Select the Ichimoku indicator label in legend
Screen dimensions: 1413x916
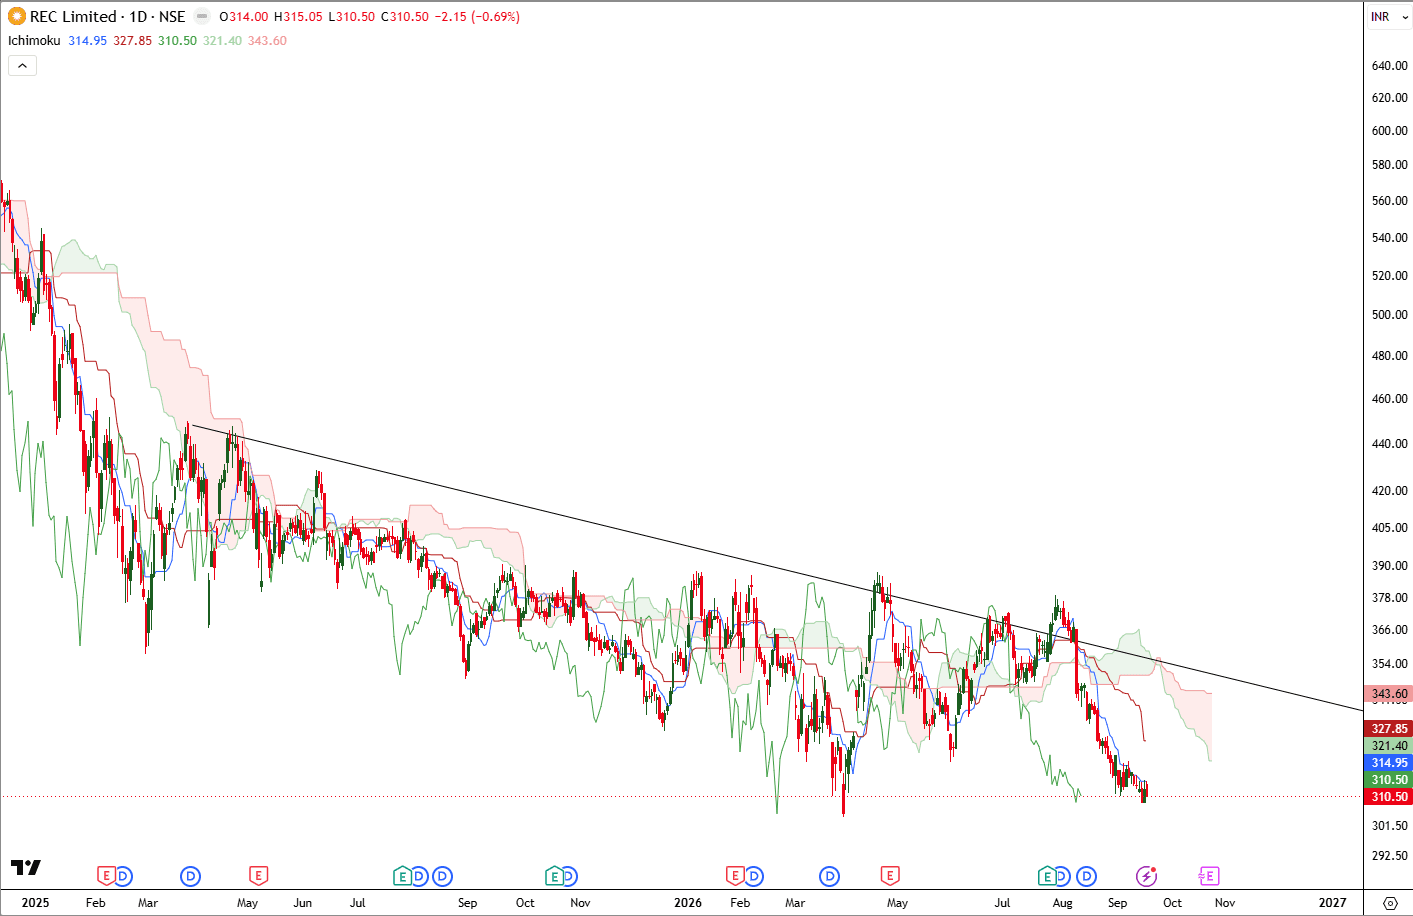(x=34, y=41)
